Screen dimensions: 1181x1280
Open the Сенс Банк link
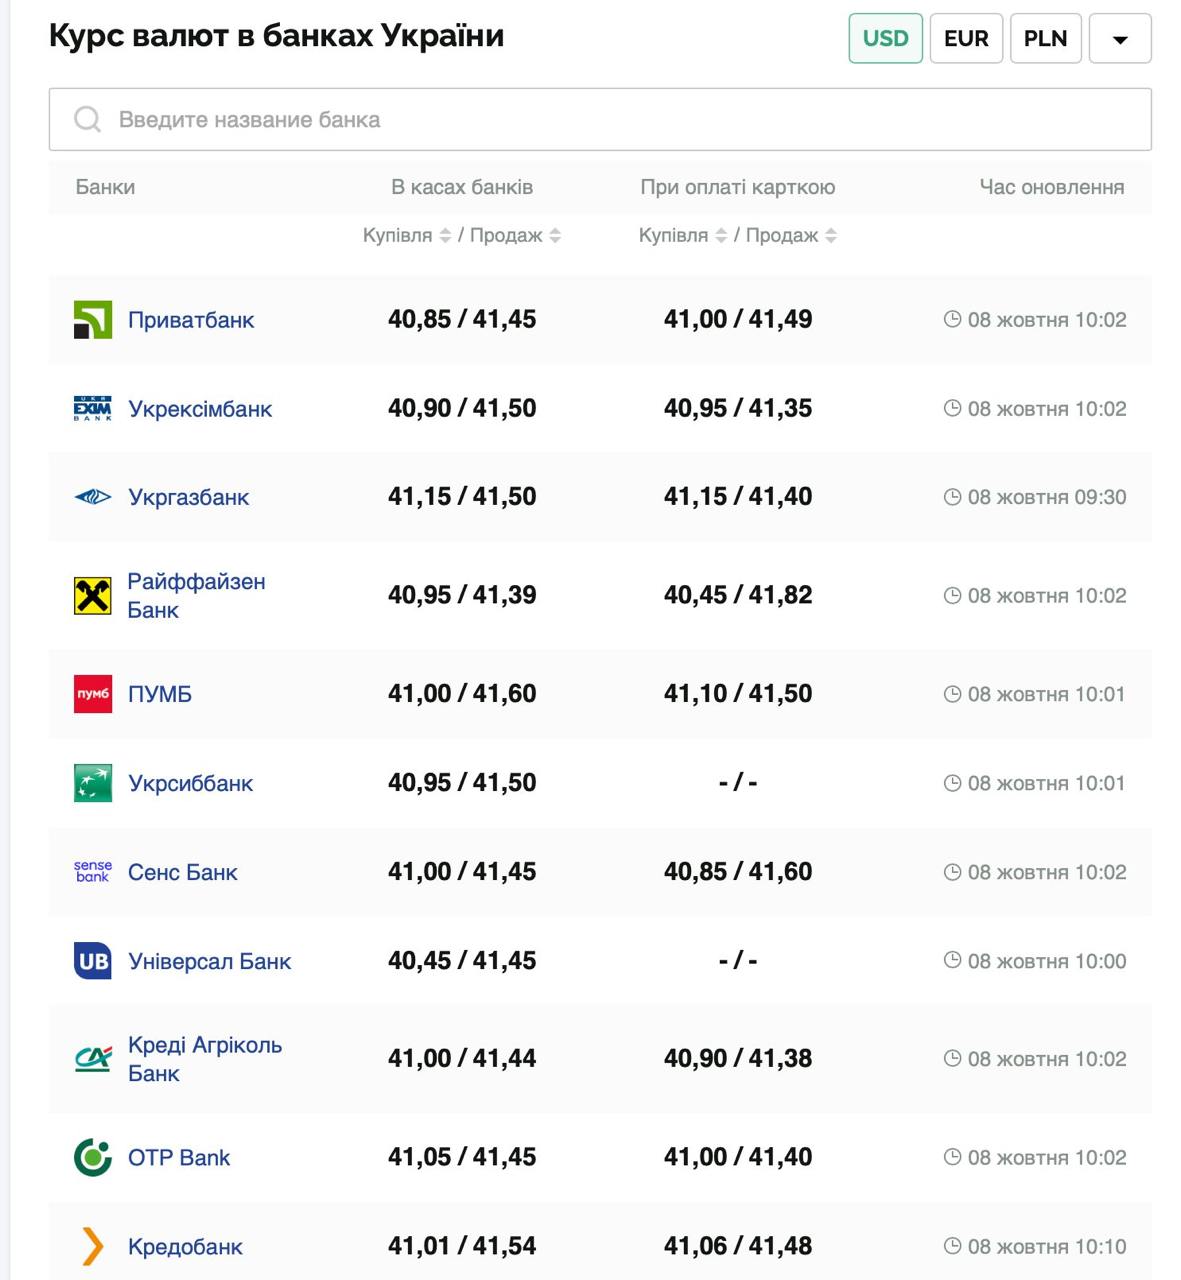pyautogui.click(x=183, y=873)
